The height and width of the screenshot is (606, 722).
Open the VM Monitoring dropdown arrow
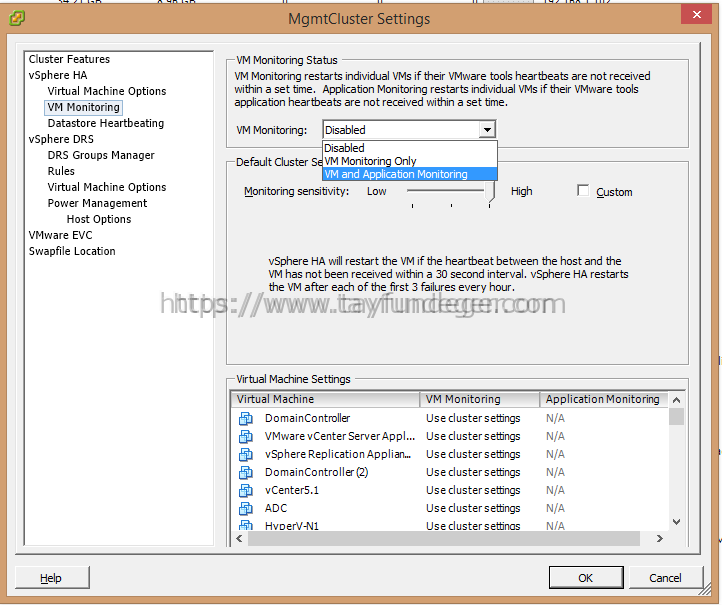coord(487,130)
